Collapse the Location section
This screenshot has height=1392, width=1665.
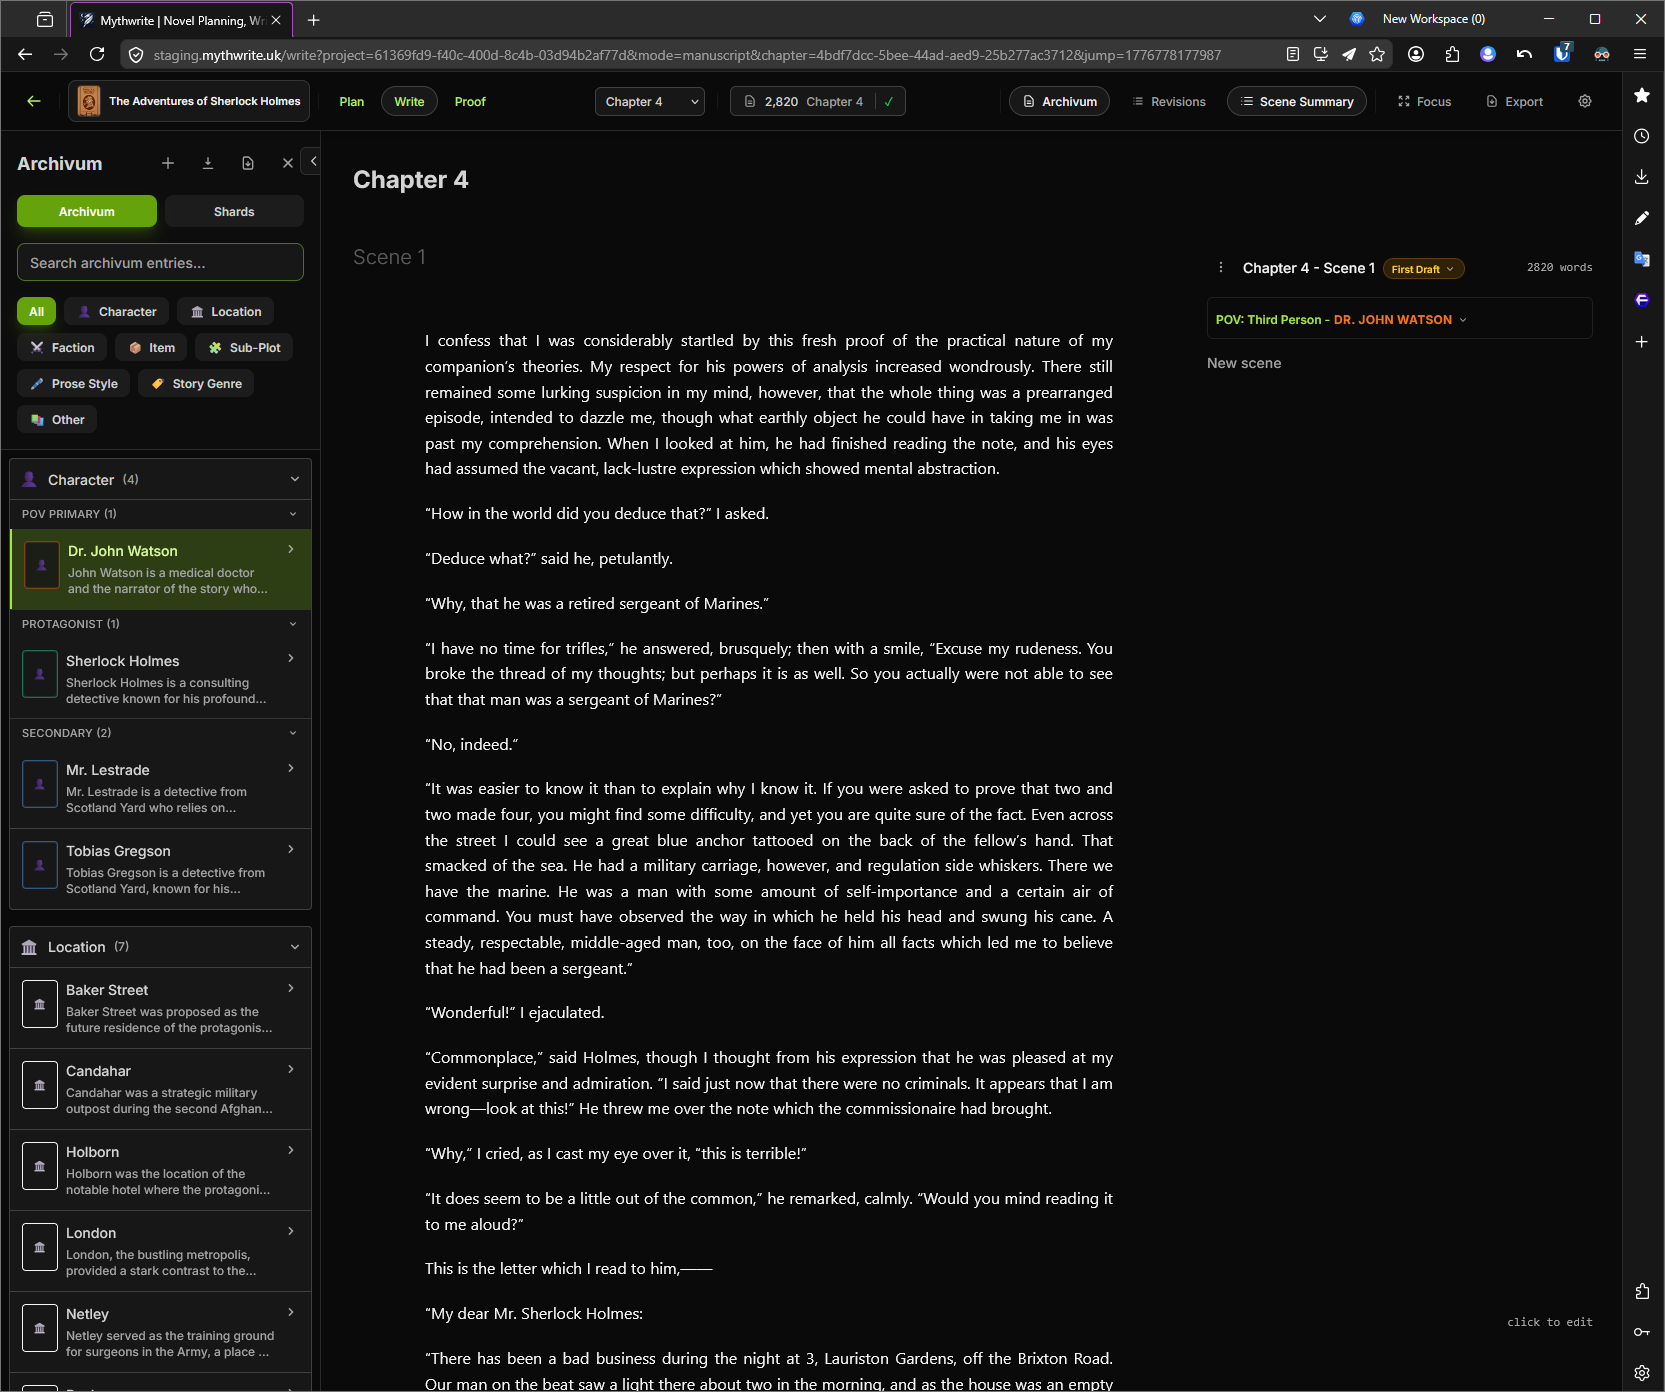coord(295,947)
